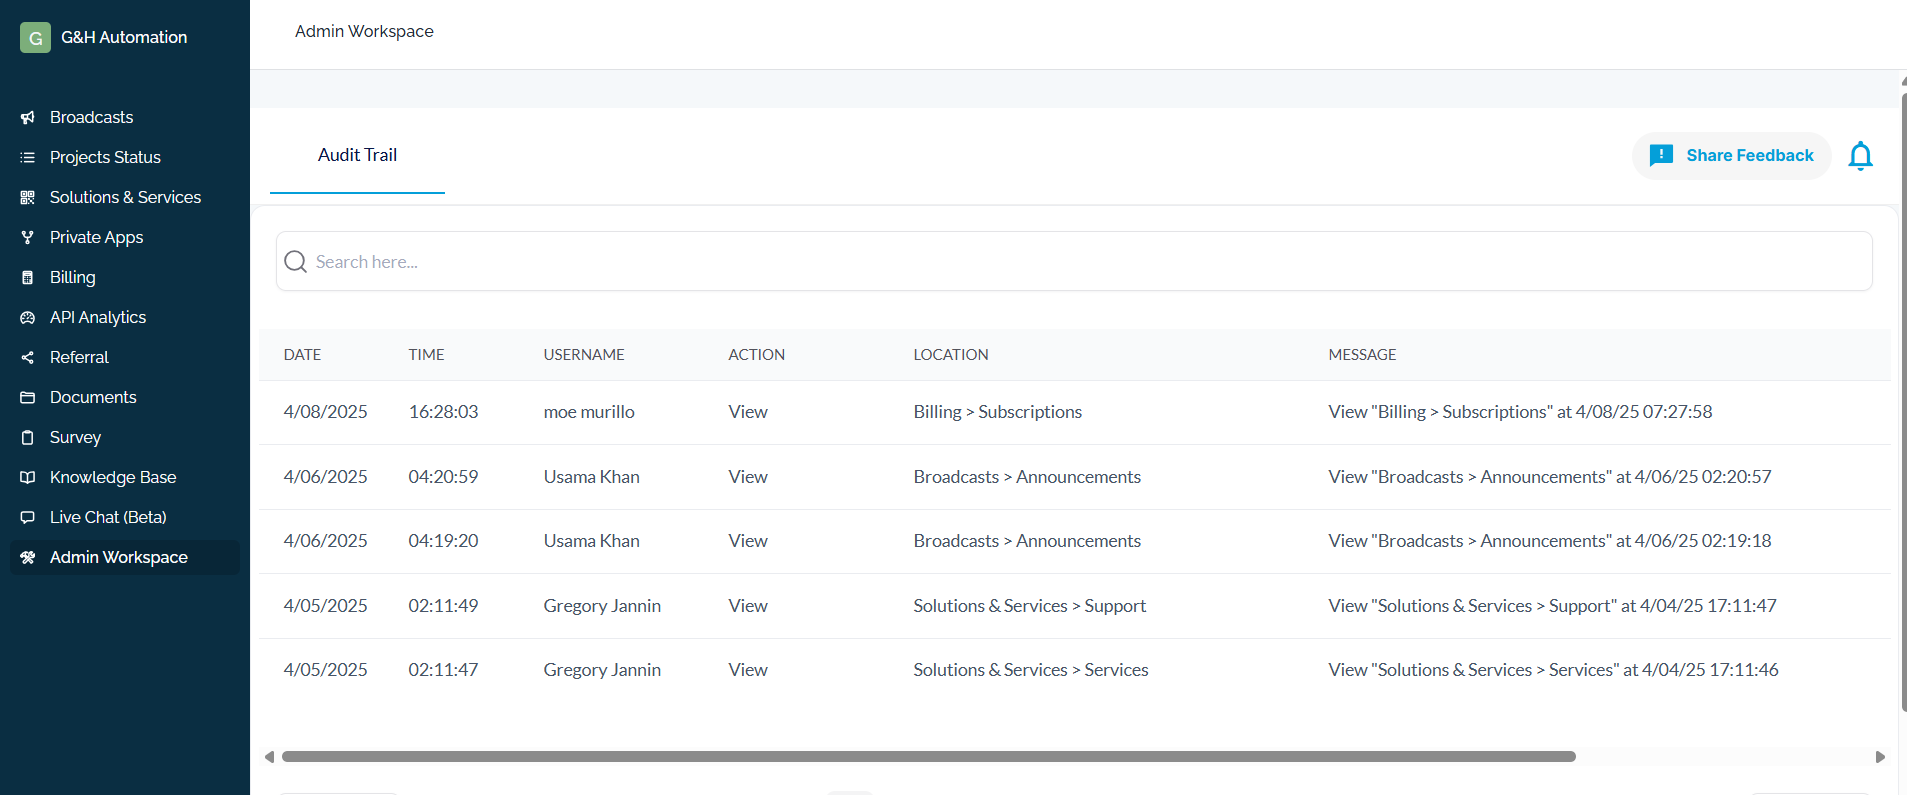The image size is (1907, 795).
Task: Click the Solutions & Services grid icon
Action: [28, 198]
